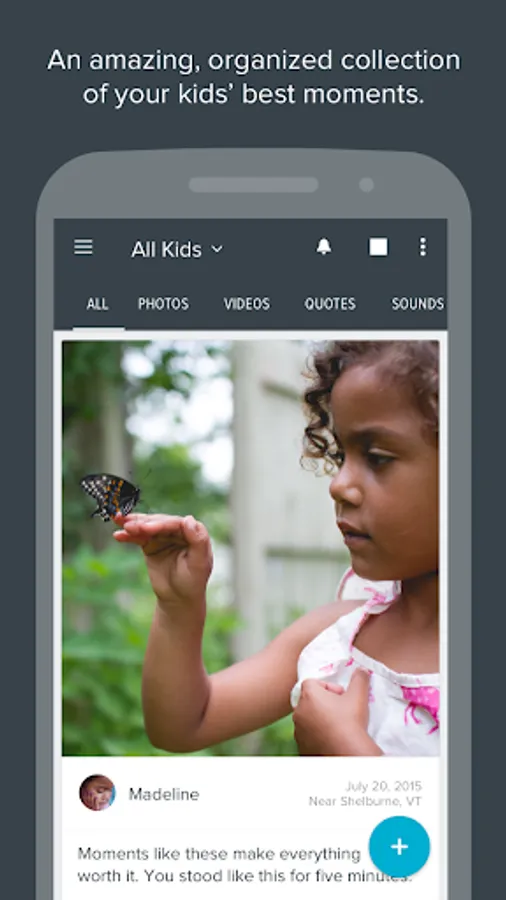Tap the phone's earpiece speaker bar

[x=254, y=184]
